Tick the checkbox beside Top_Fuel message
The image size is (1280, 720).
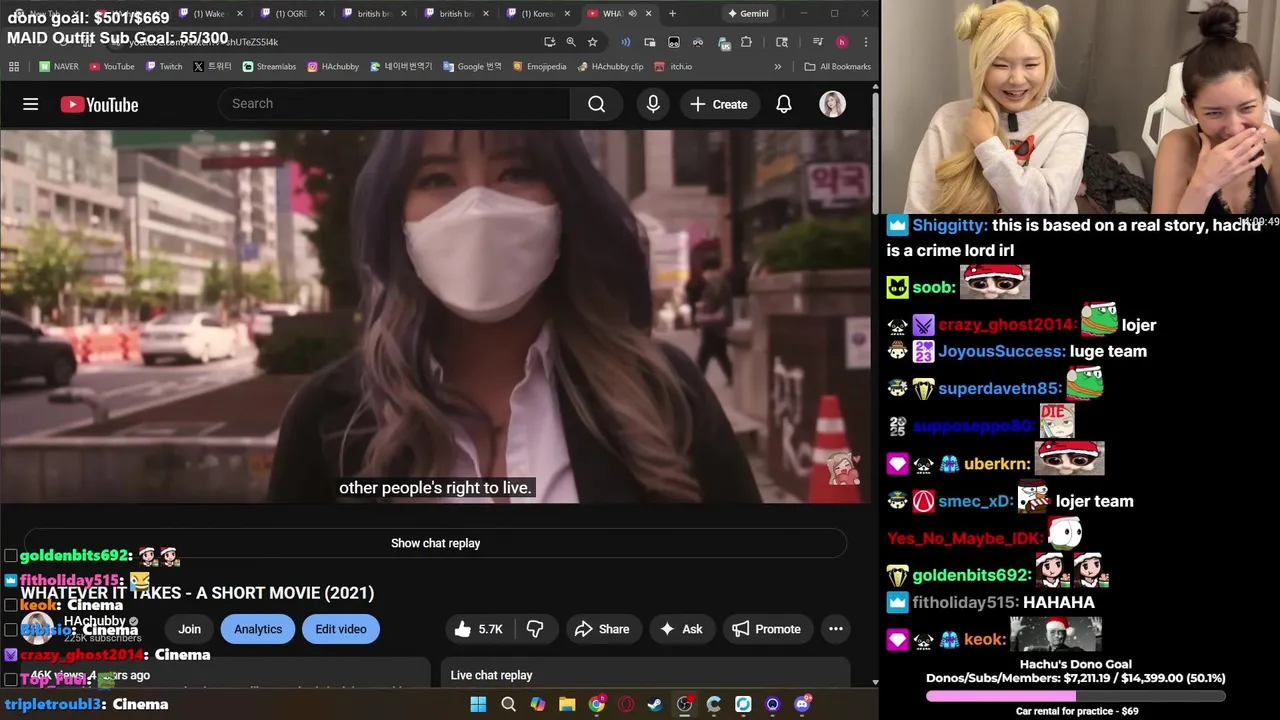click(x=11, y=680)
